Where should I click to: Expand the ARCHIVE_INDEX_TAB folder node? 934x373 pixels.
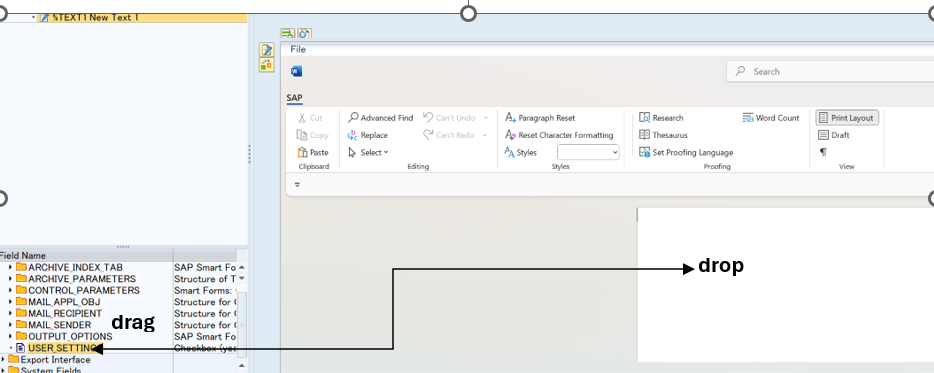[10, 268]
